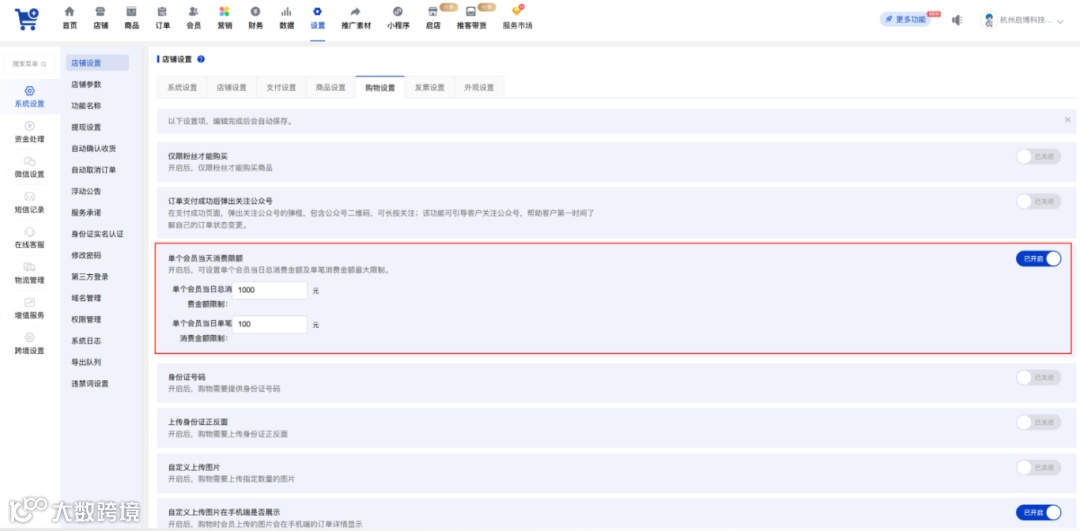Click the single purchase limit field showing 100

270,324
